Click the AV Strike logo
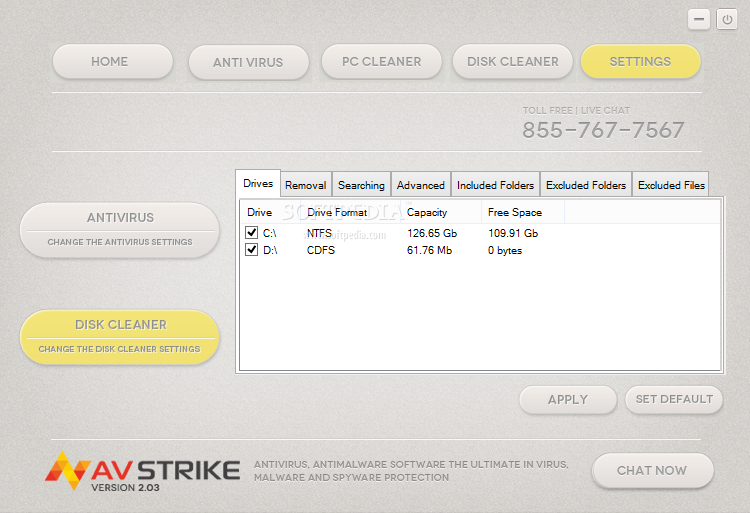 click(x=143, y=471)
